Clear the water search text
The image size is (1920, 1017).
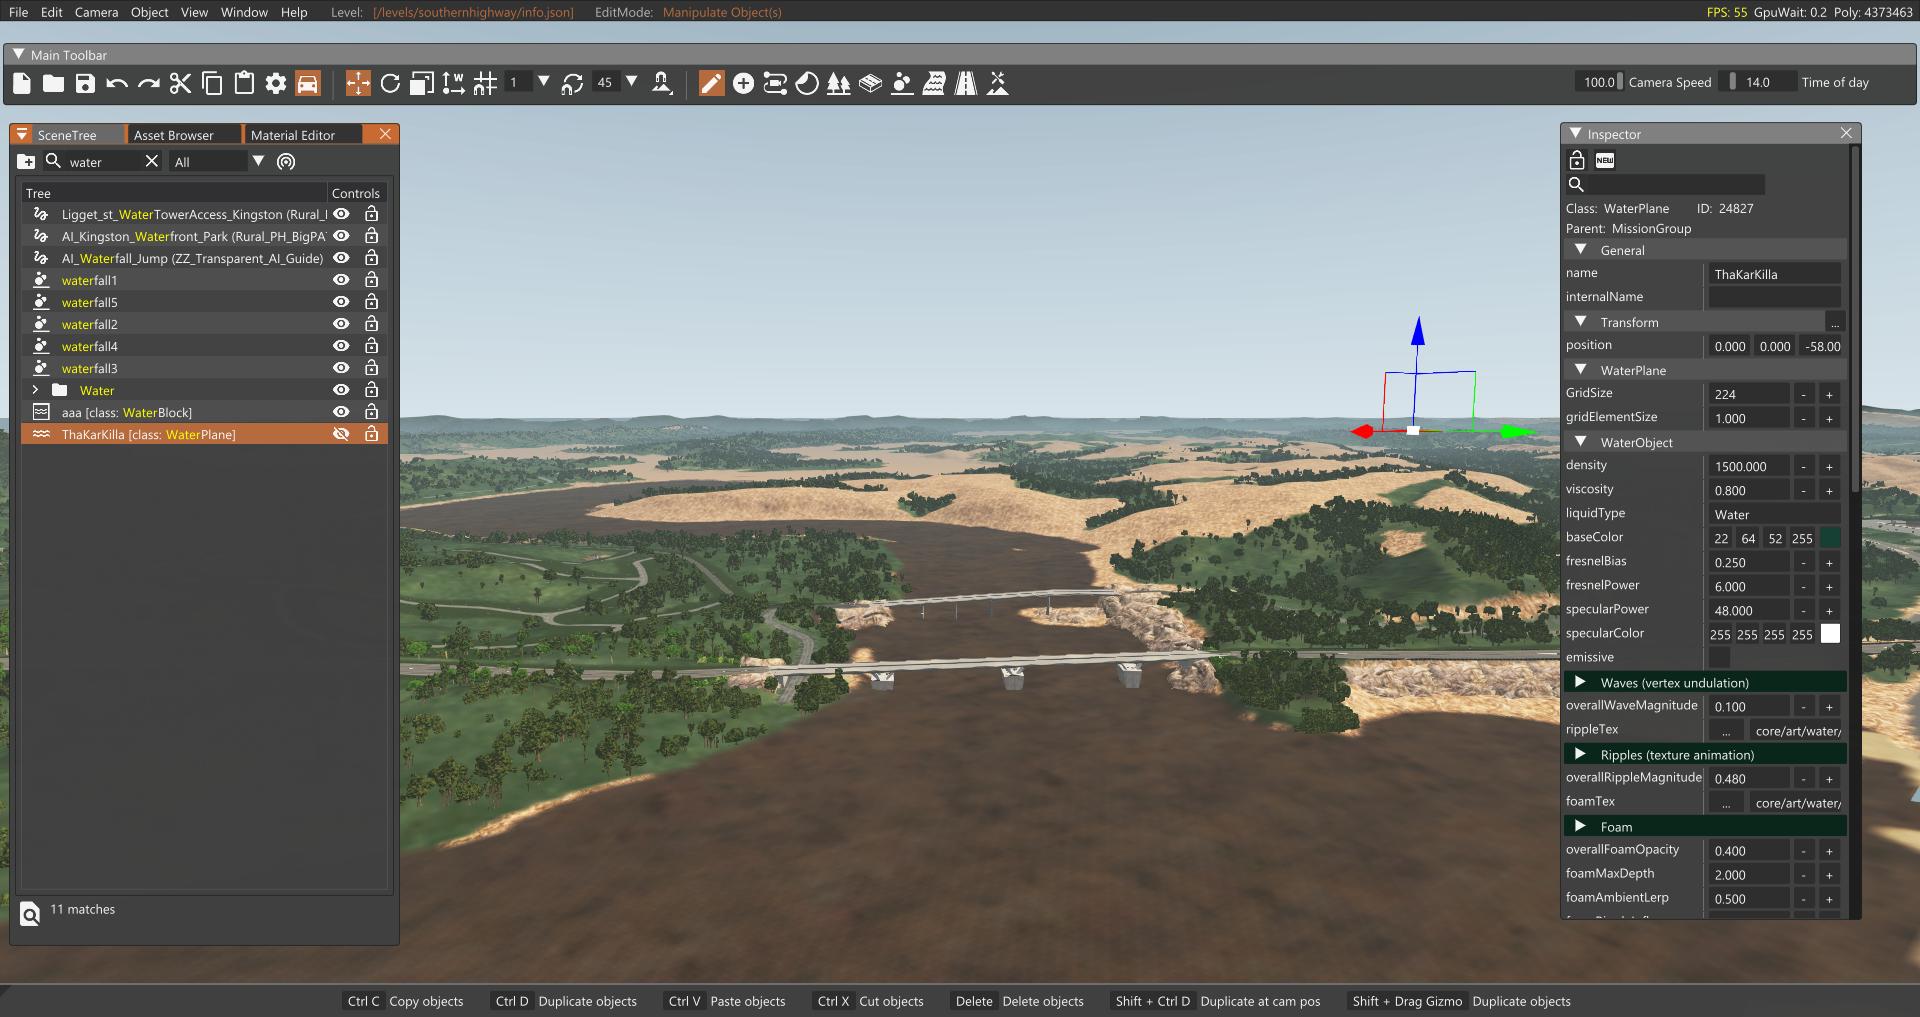[x=152, y=161]
